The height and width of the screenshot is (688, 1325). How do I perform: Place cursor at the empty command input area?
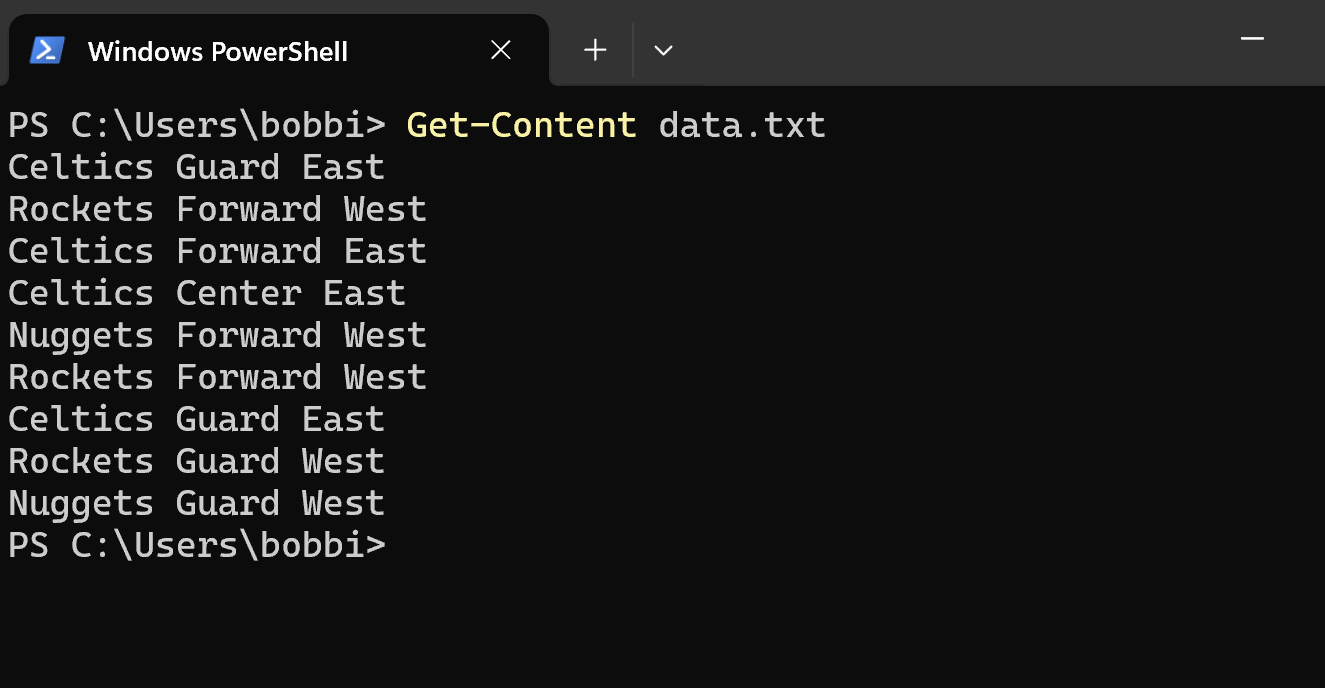click(x=420, y=544)
